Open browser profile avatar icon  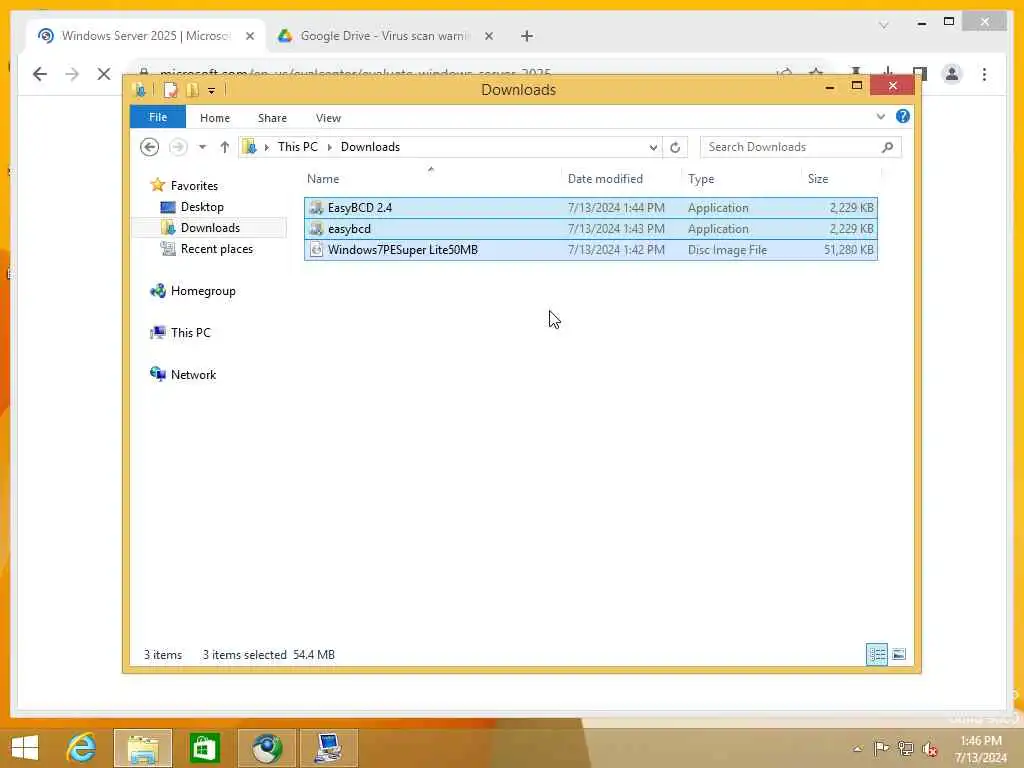[952, 74]
